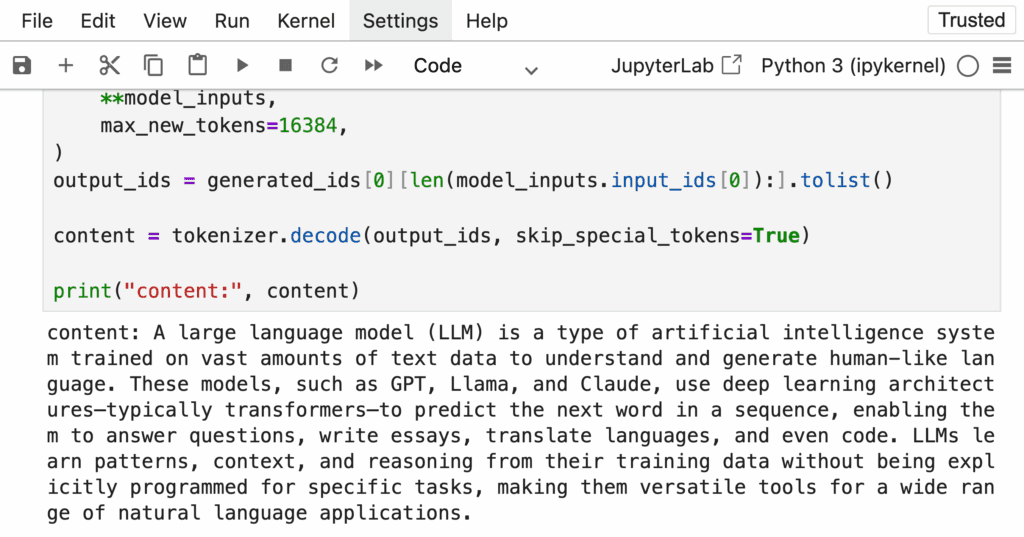Expand the cell type chevron arrow

click(x=532, y=70)
